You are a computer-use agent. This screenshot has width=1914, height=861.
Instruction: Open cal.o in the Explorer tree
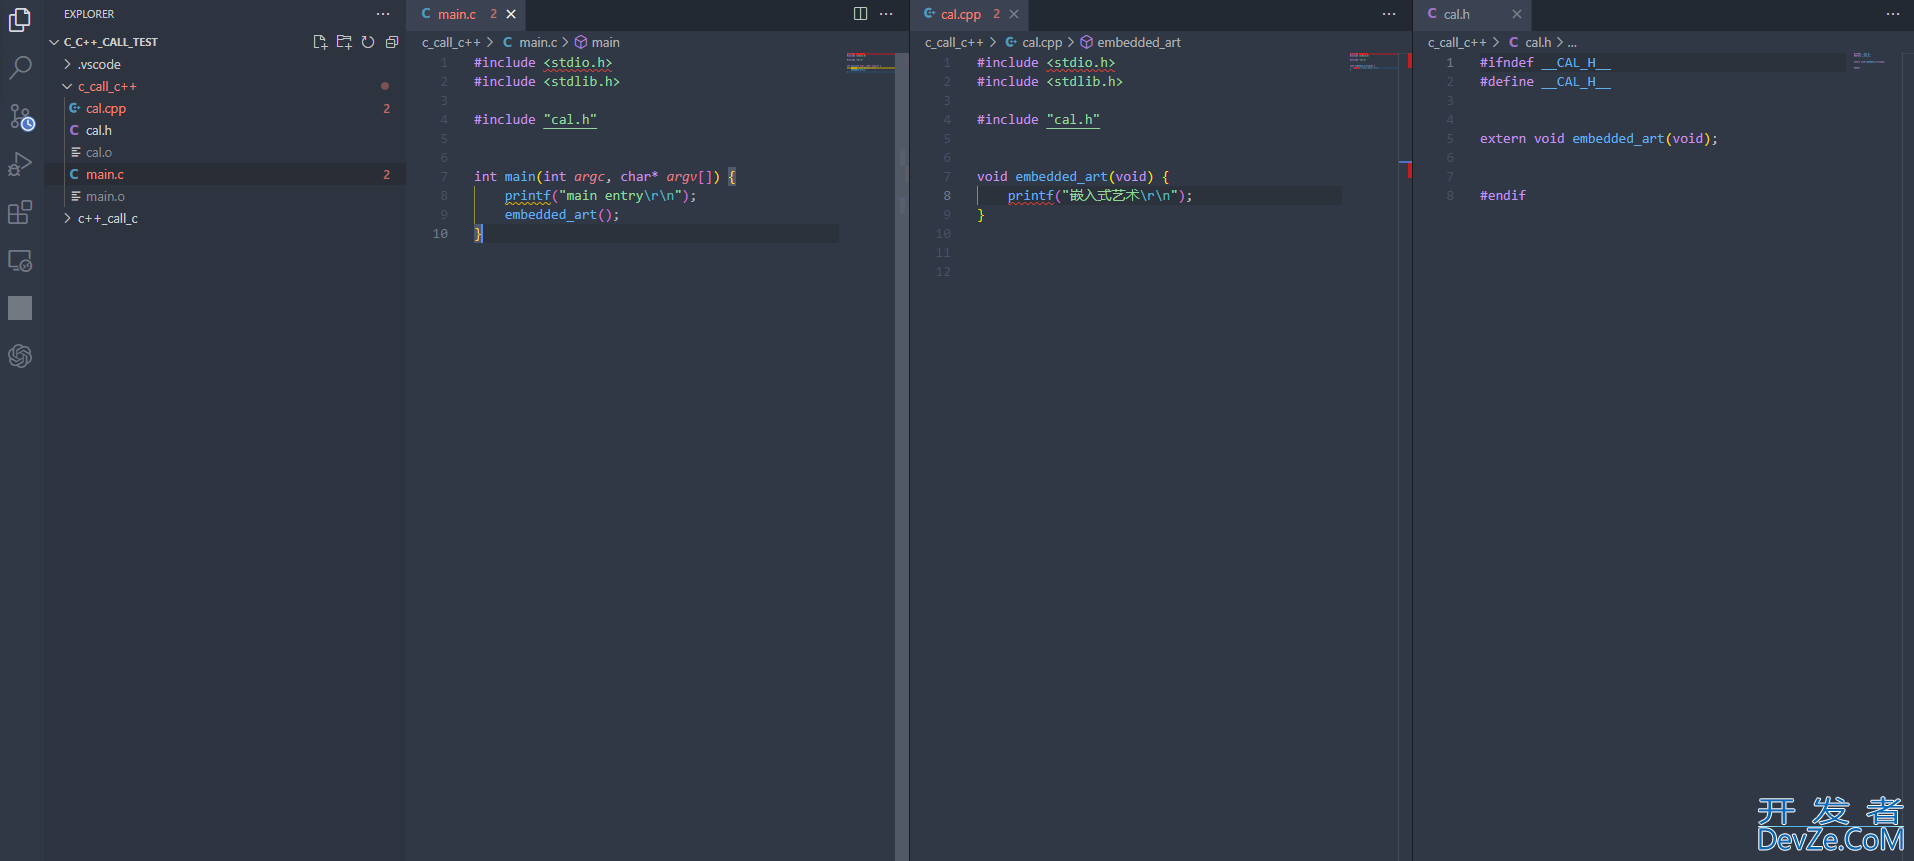pos(225,152)
